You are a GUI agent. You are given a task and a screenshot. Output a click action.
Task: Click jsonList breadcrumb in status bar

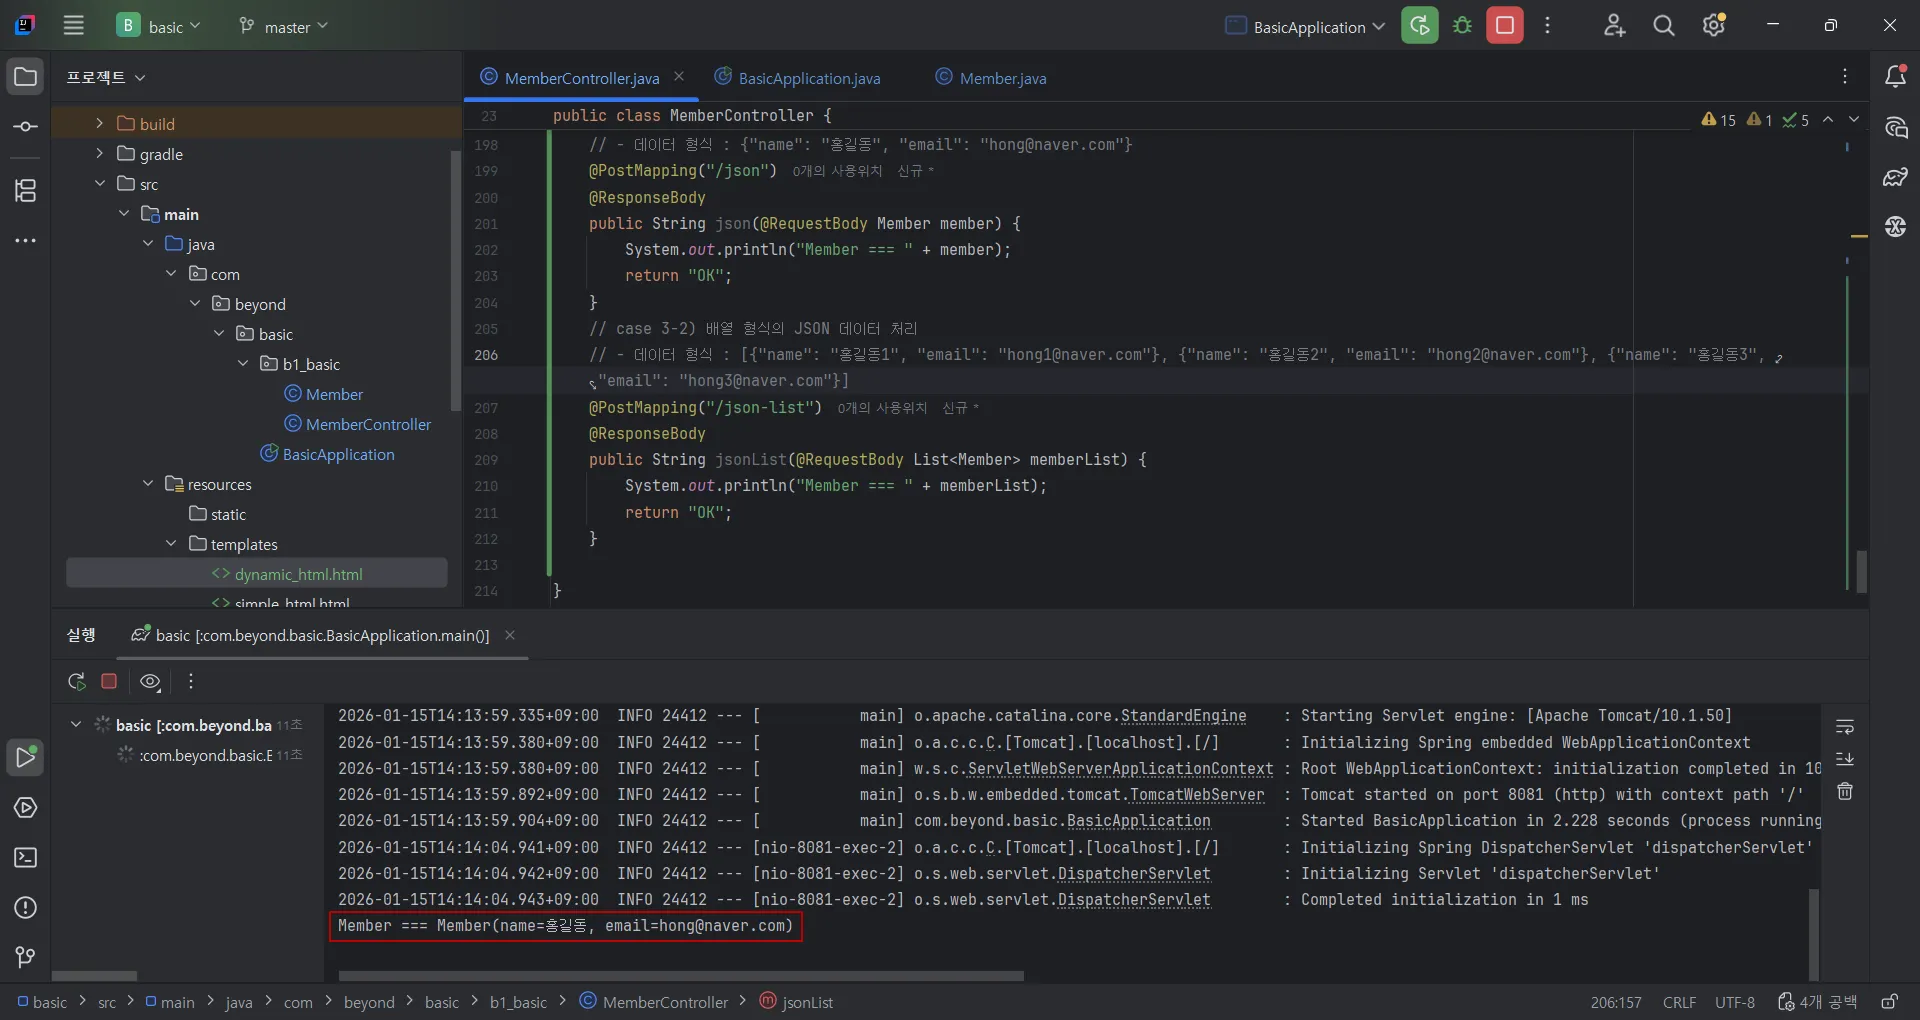tap(796, 1002)
